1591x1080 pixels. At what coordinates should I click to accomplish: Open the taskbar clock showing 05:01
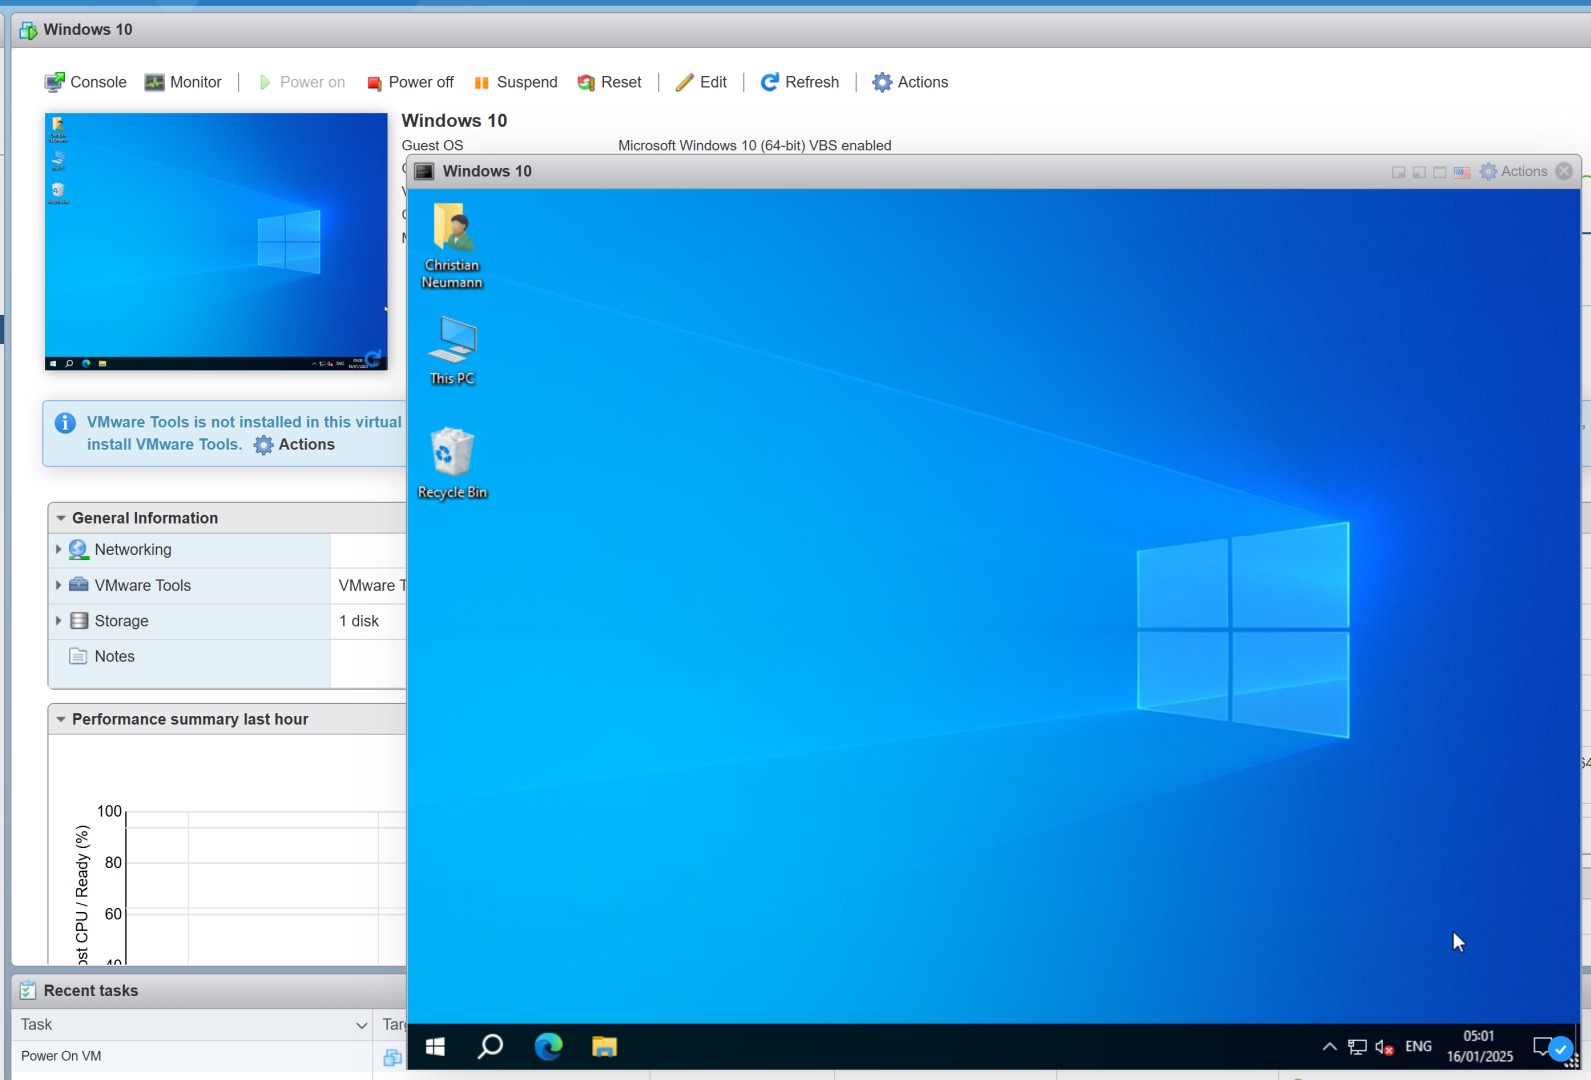(1479, 1047)
